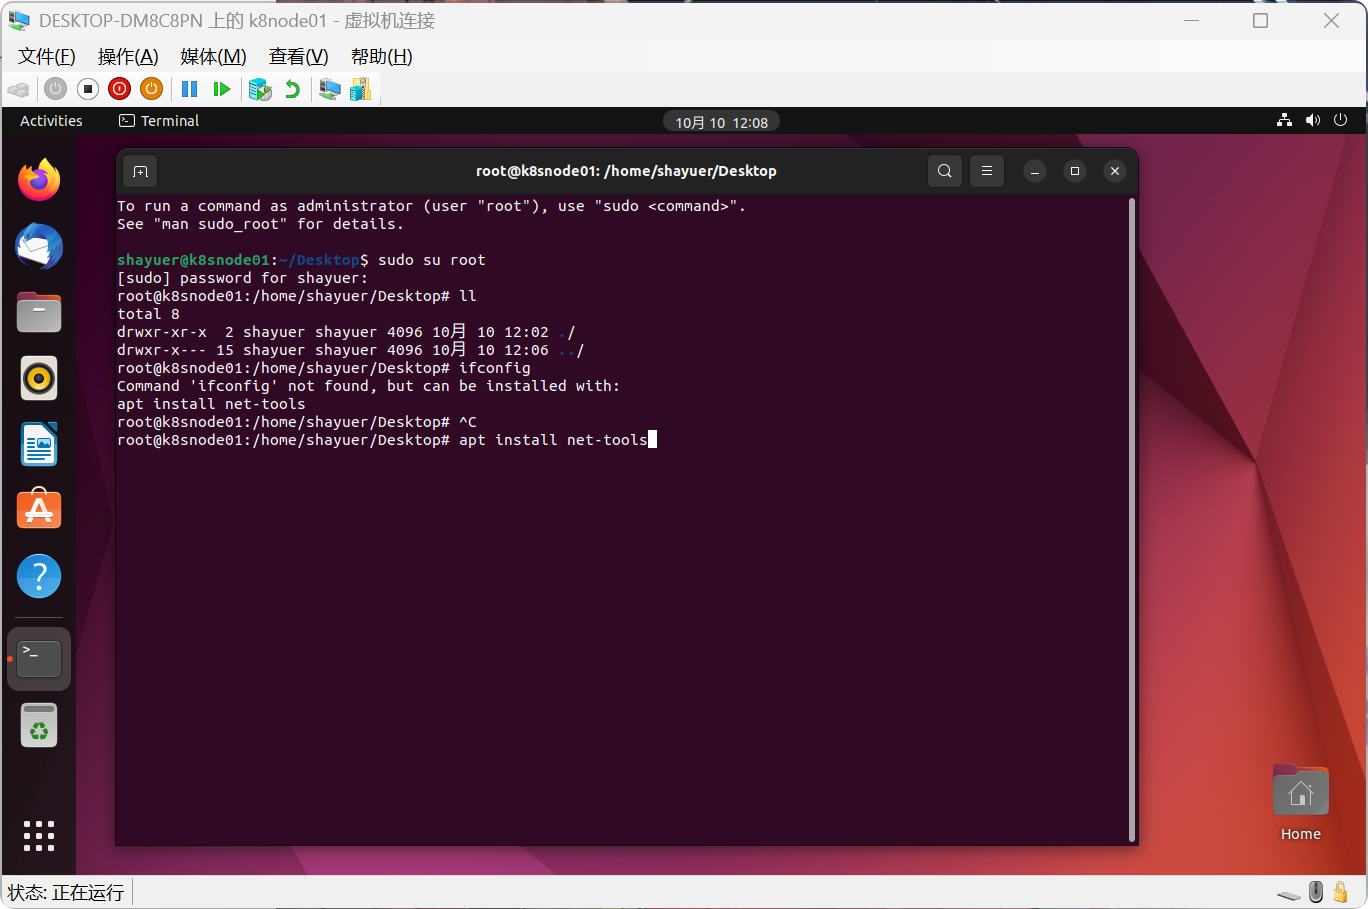Click the 'total 8' output line
1368x909 pixels.
[x=148, y=314]
